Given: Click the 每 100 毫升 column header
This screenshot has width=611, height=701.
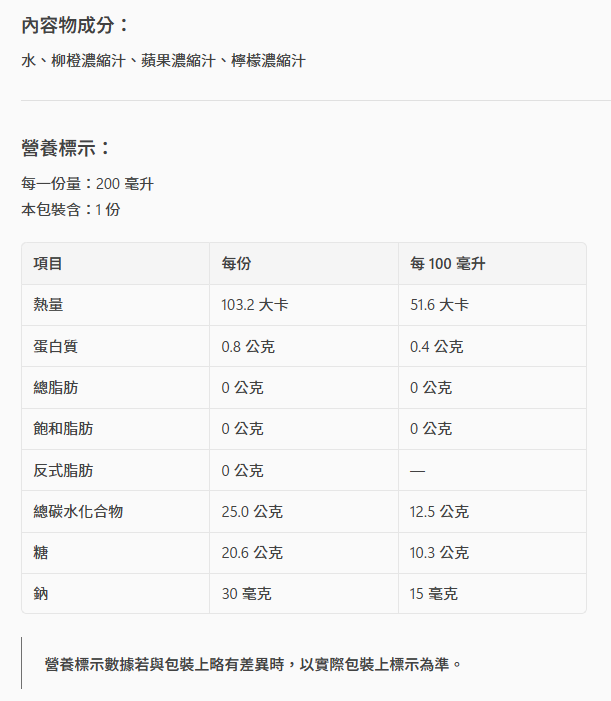Looking at the screenshot, I should (447, 264).
